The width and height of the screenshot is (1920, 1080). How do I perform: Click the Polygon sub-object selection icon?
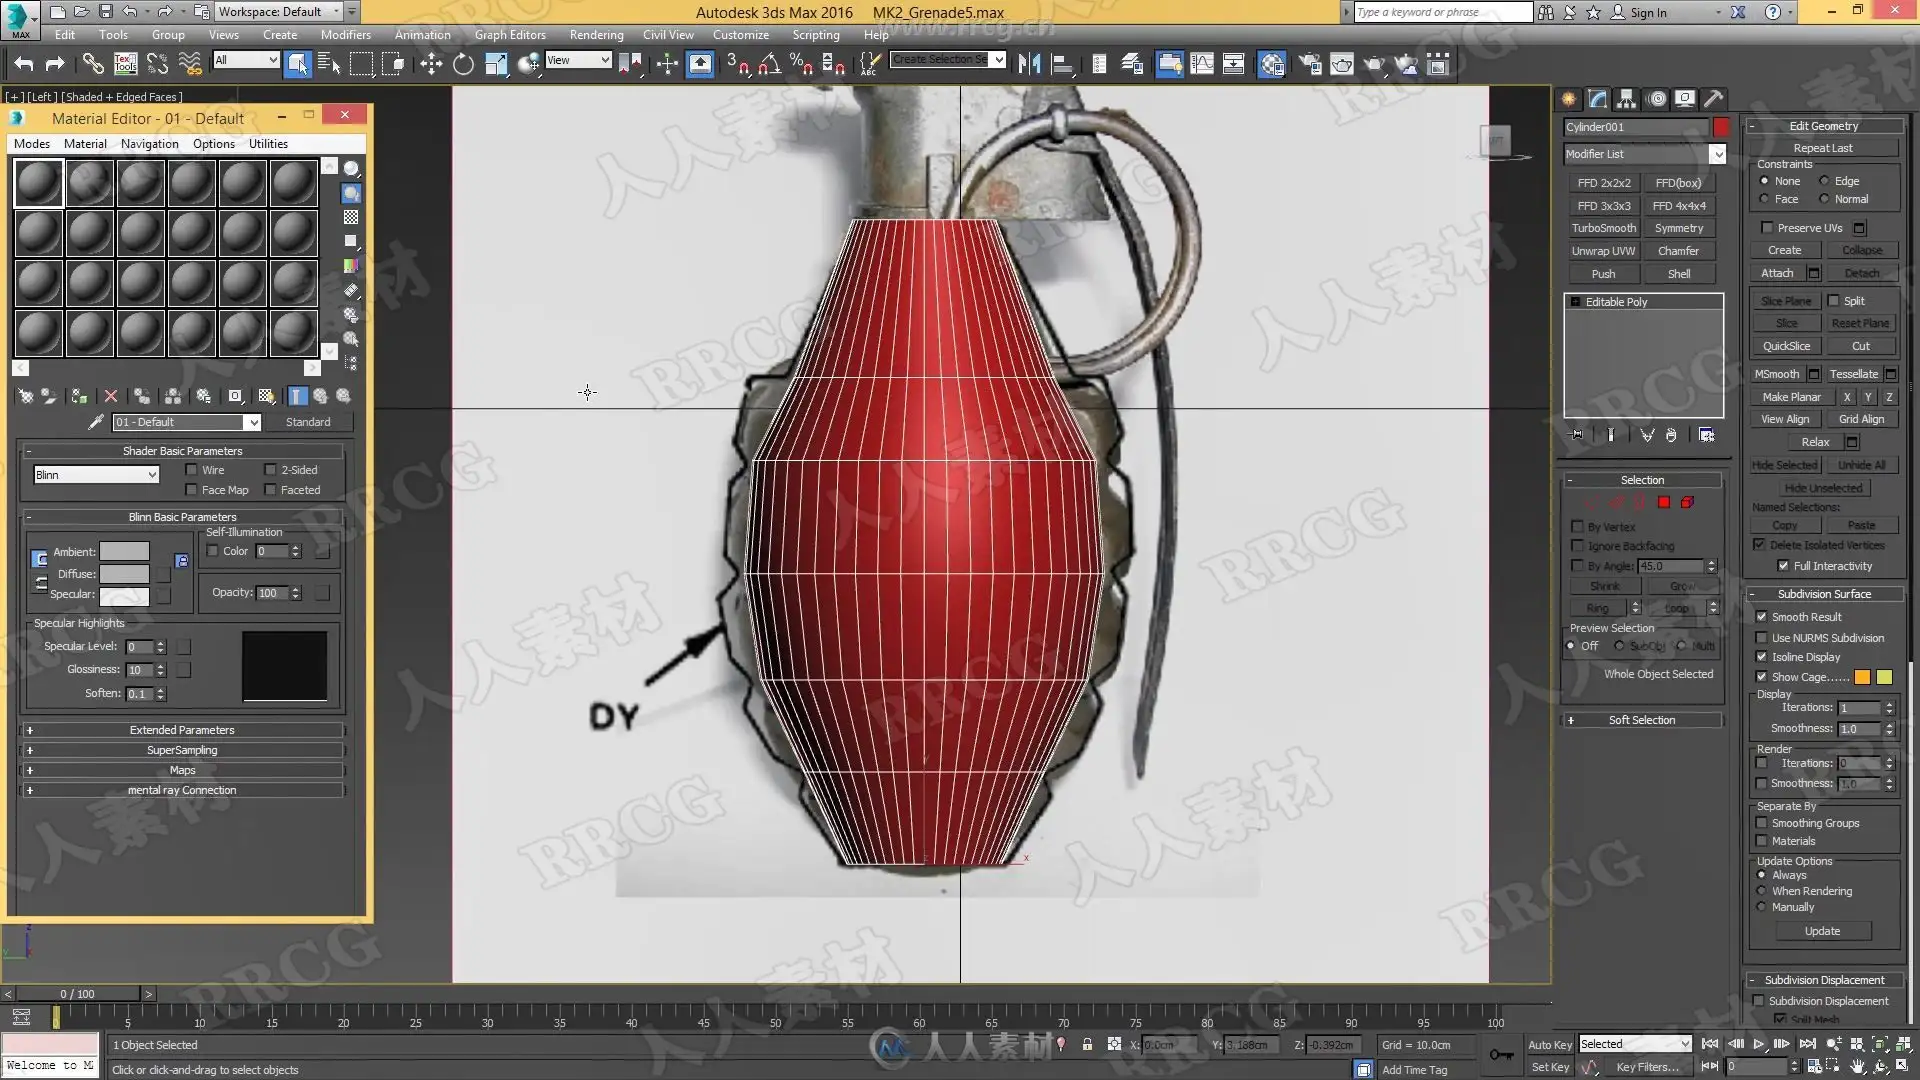(1664, 503)
